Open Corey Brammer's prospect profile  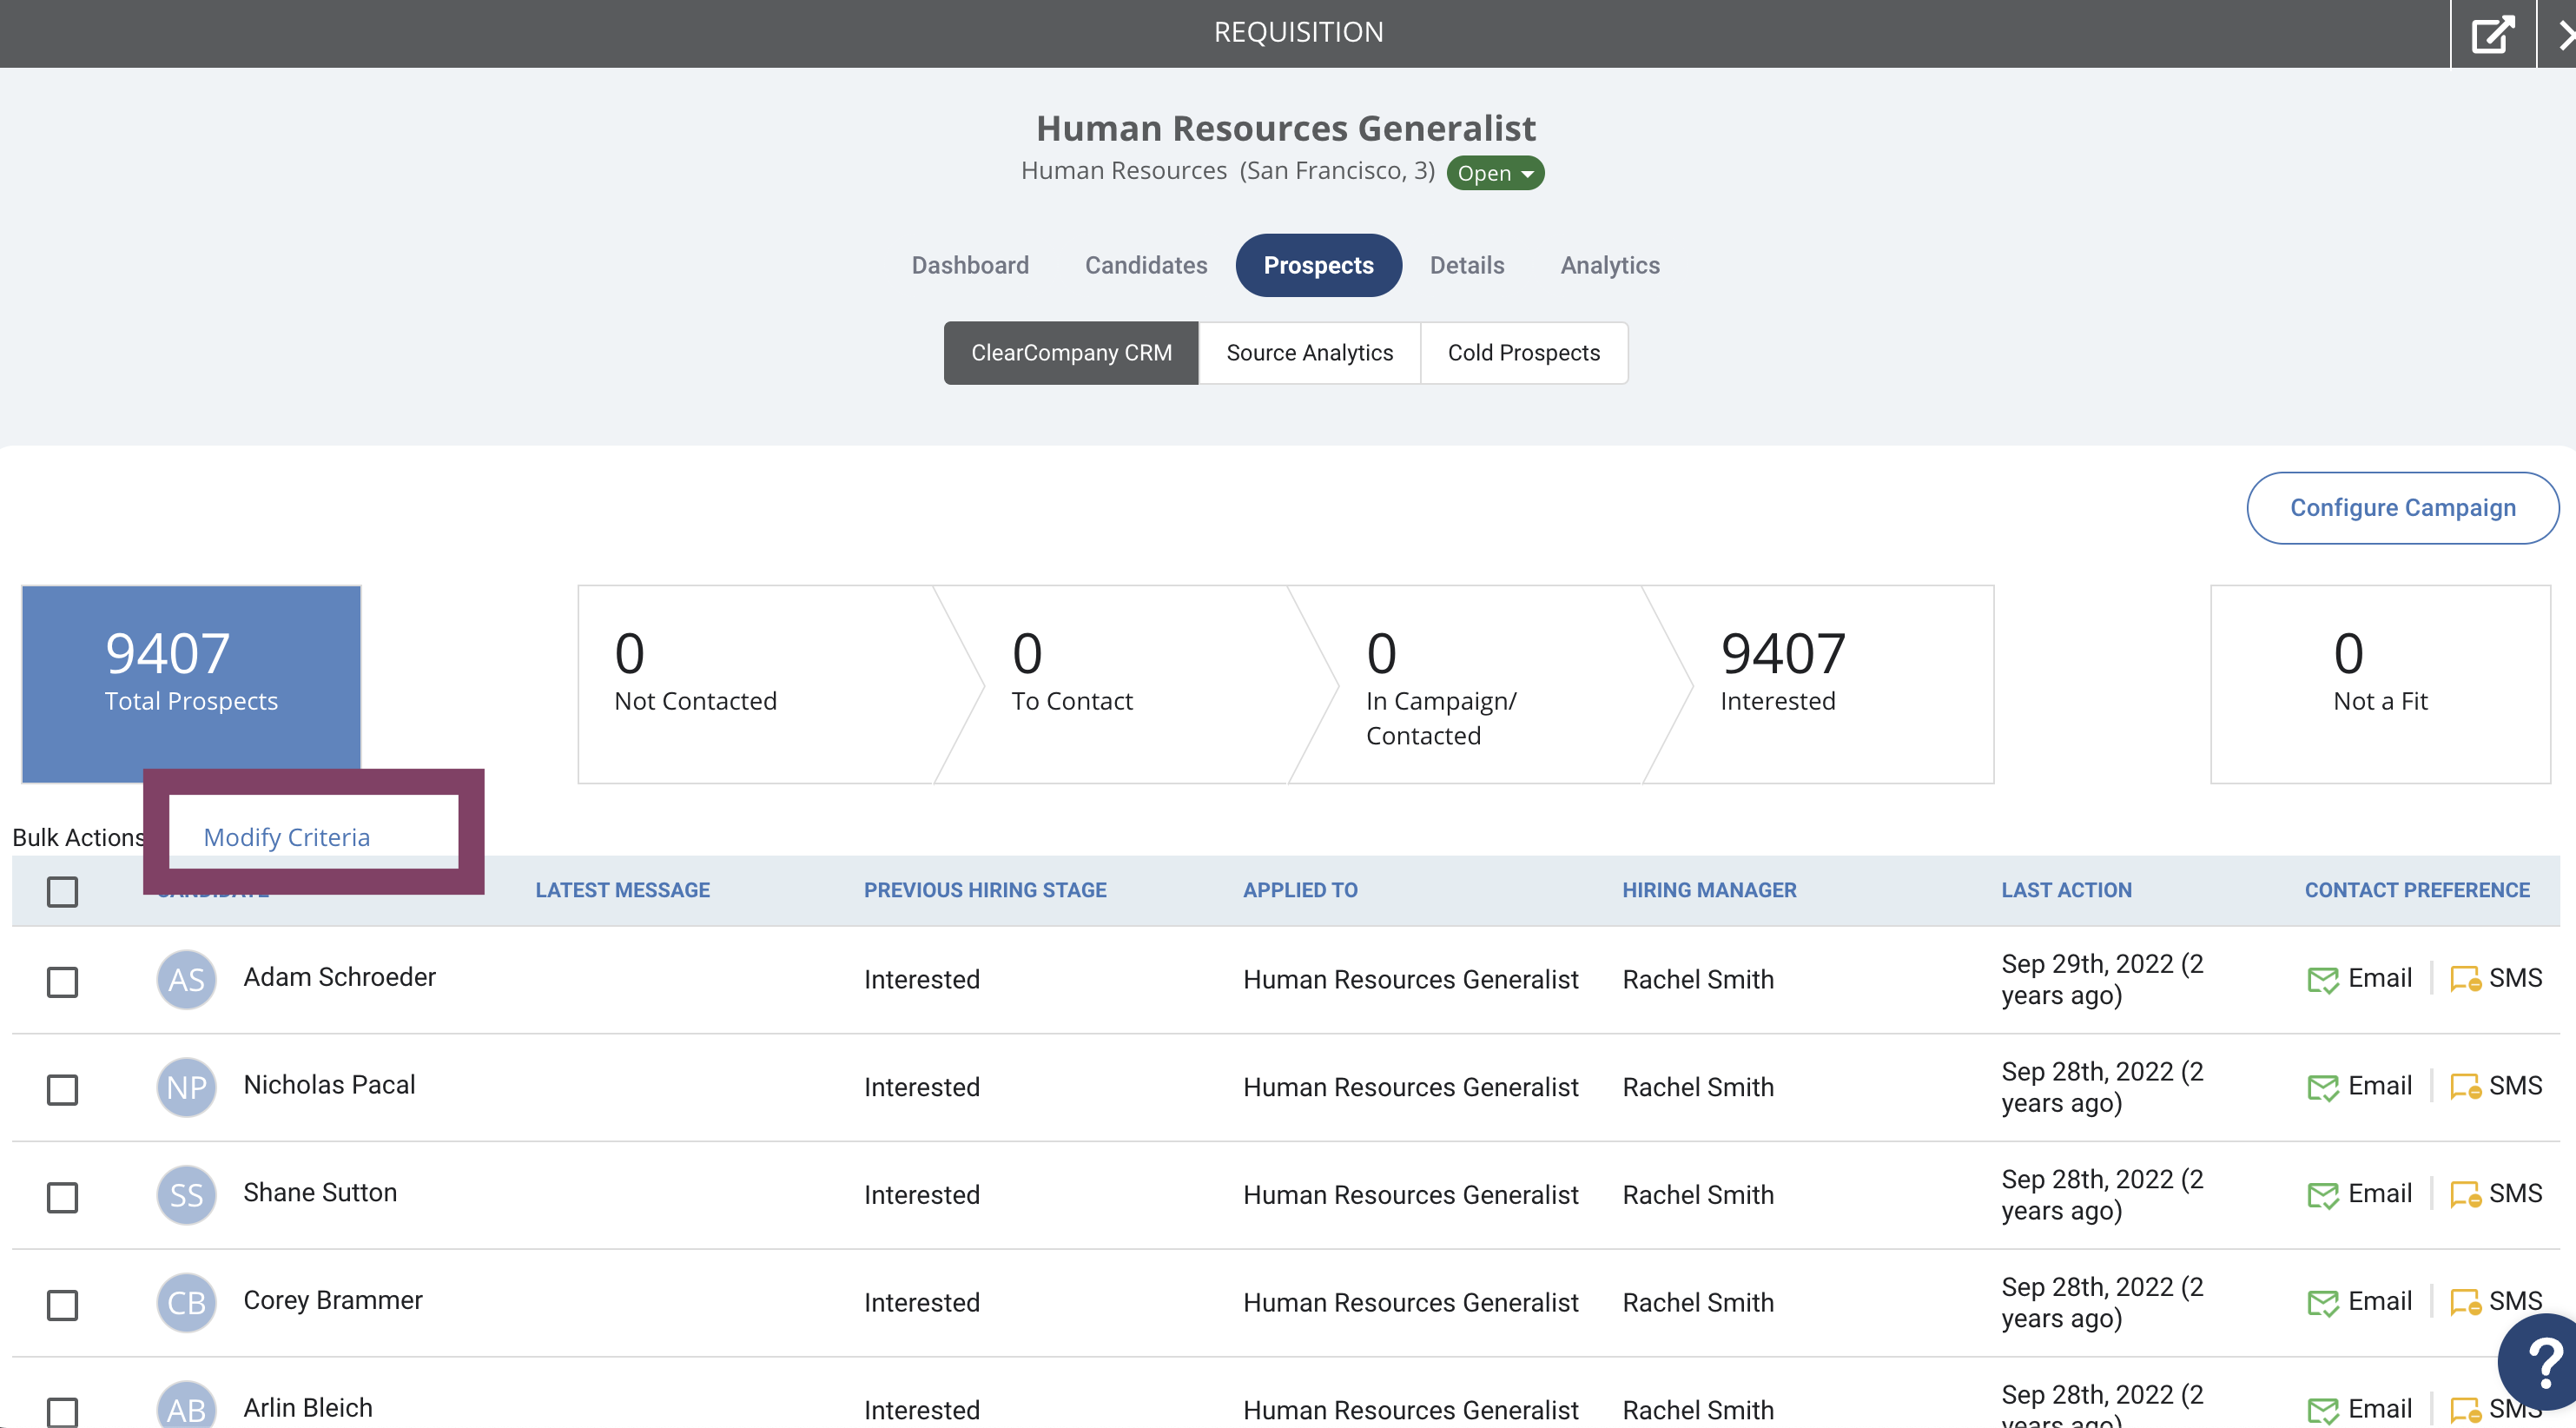pos(333,1301)
